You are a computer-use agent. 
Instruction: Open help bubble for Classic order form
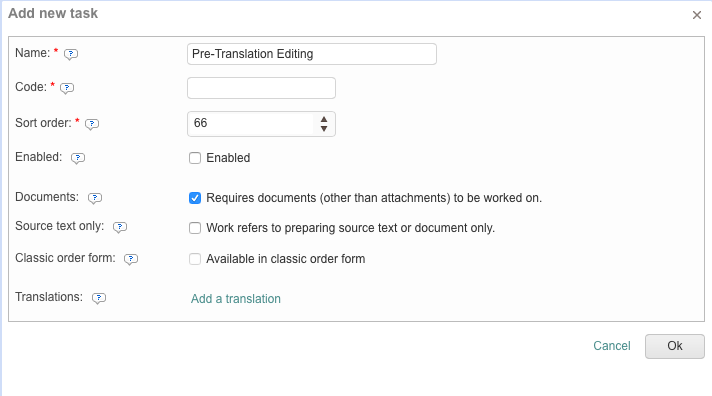coord(131,259)
